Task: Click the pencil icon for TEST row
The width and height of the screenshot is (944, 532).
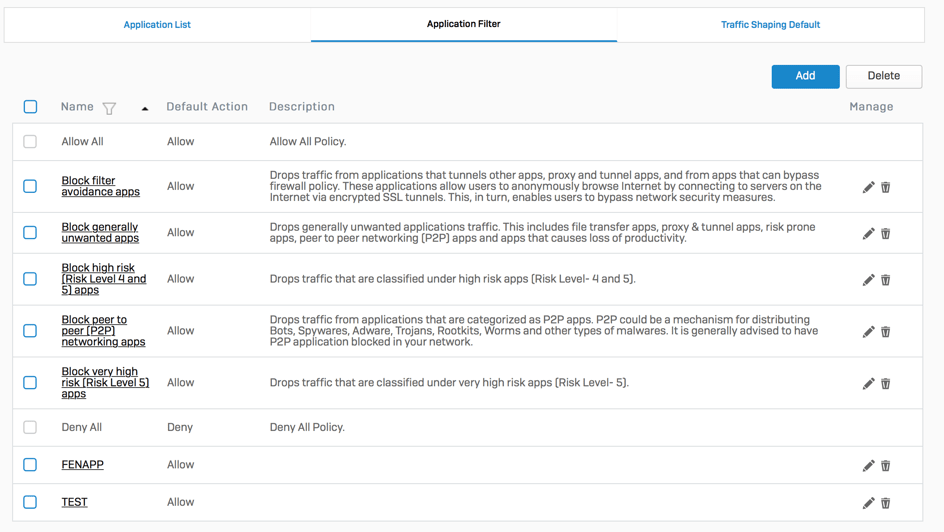Action: 868,503
